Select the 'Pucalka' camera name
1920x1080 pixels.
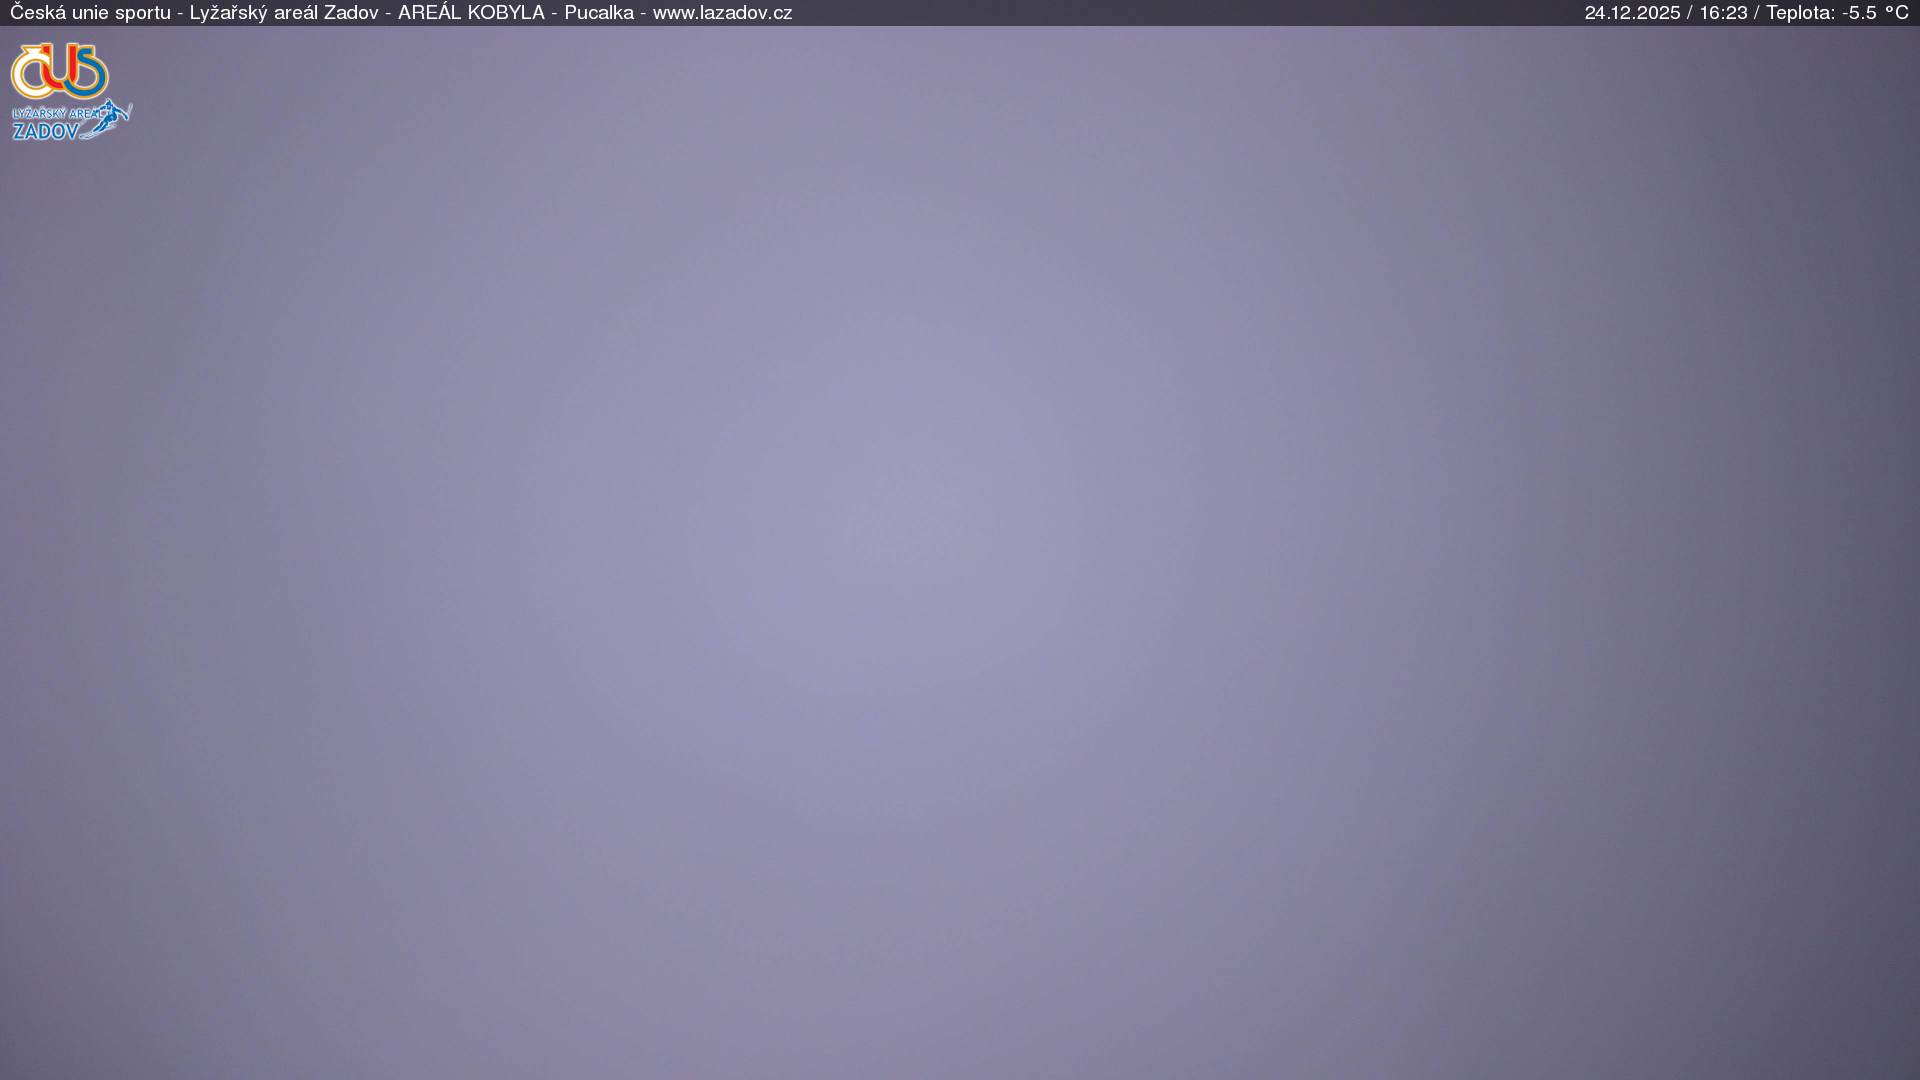(x=598, y=13)
